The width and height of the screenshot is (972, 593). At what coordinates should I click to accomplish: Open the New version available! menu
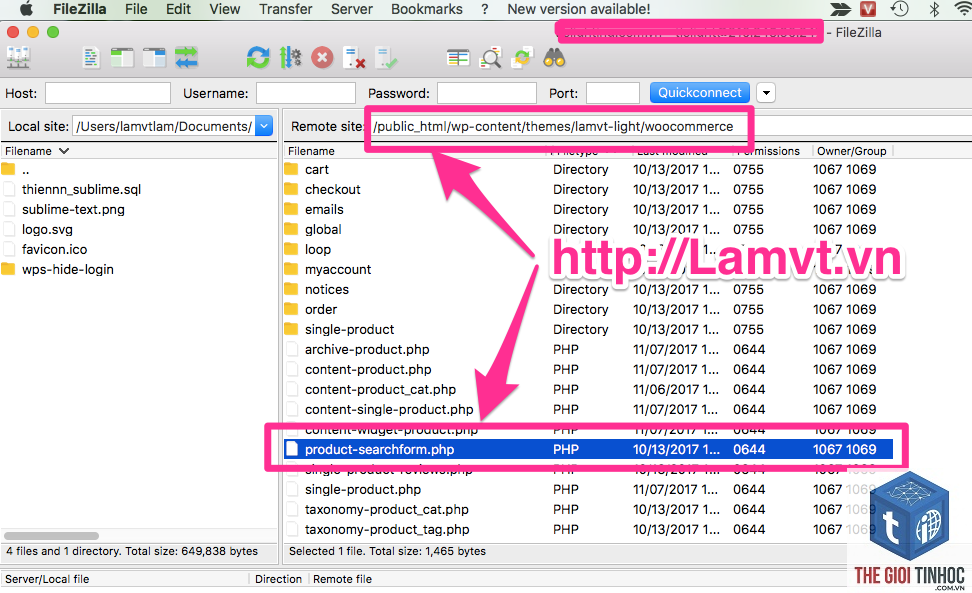(578, 9)
